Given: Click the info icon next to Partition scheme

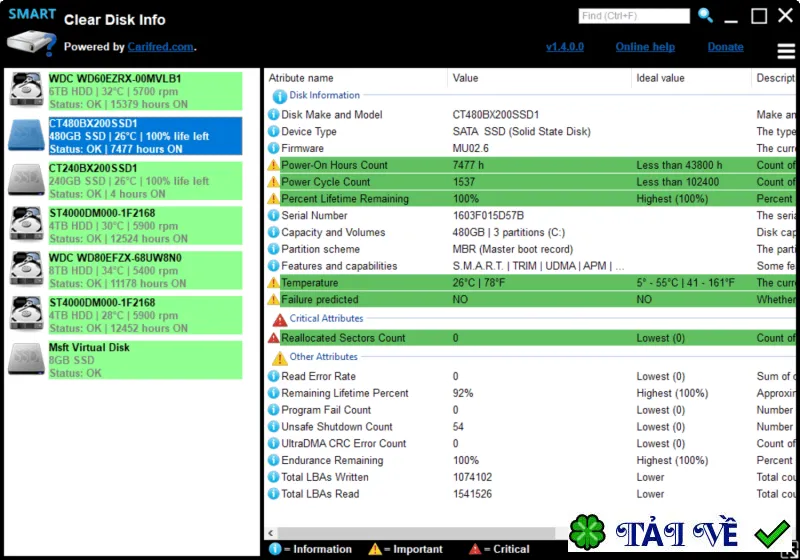Looking at the screenshot, I should tap(273, 249).
